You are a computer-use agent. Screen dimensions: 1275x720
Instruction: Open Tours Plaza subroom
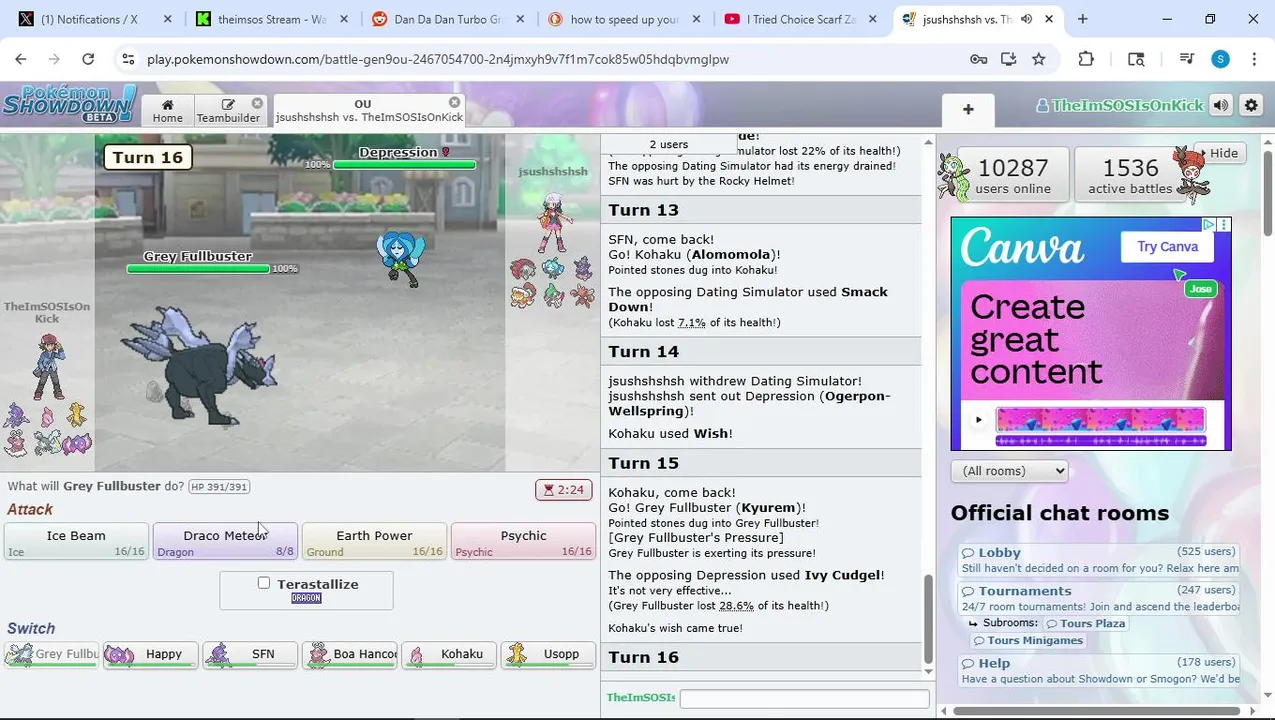coord(1086,623)
